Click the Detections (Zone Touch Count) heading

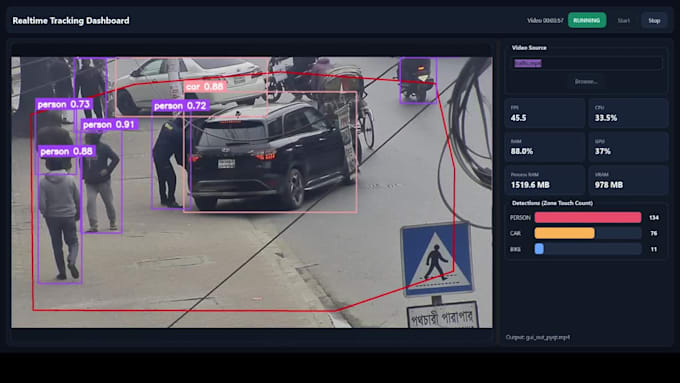click(552, 203)
